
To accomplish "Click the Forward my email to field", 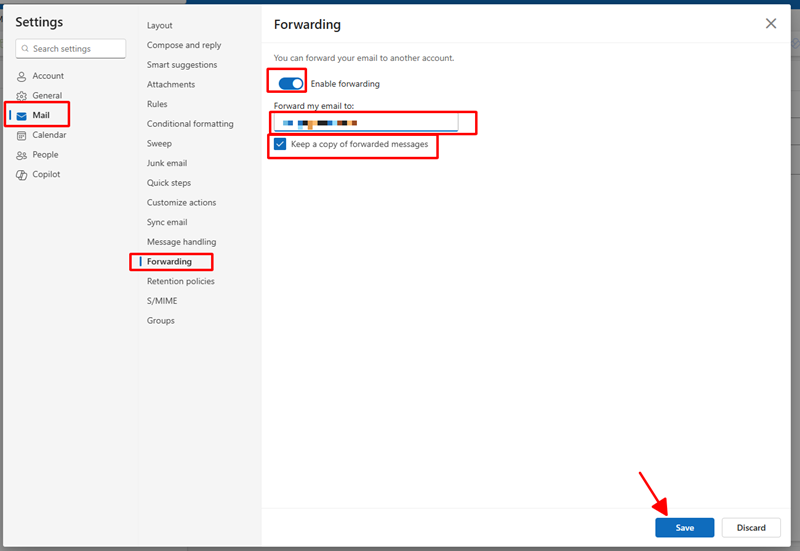I will tap(366, 123).
